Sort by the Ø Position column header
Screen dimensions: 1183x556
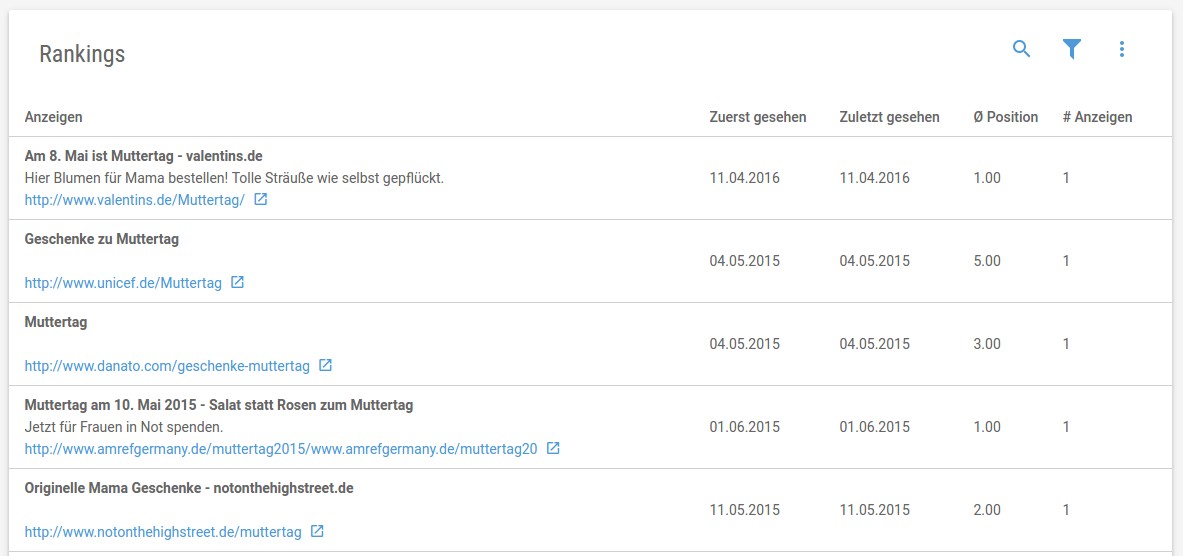coord(1006,117)
